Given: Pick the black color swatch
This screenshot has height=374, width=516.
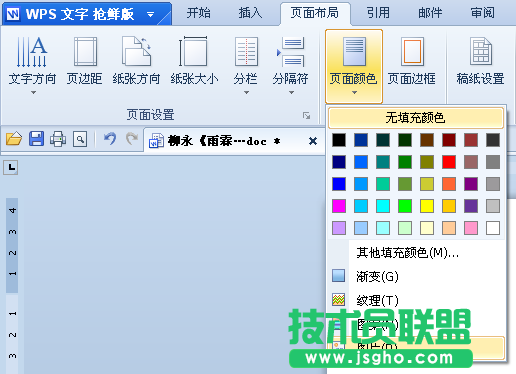Looking at the screenshot, I should pos(339,140).
